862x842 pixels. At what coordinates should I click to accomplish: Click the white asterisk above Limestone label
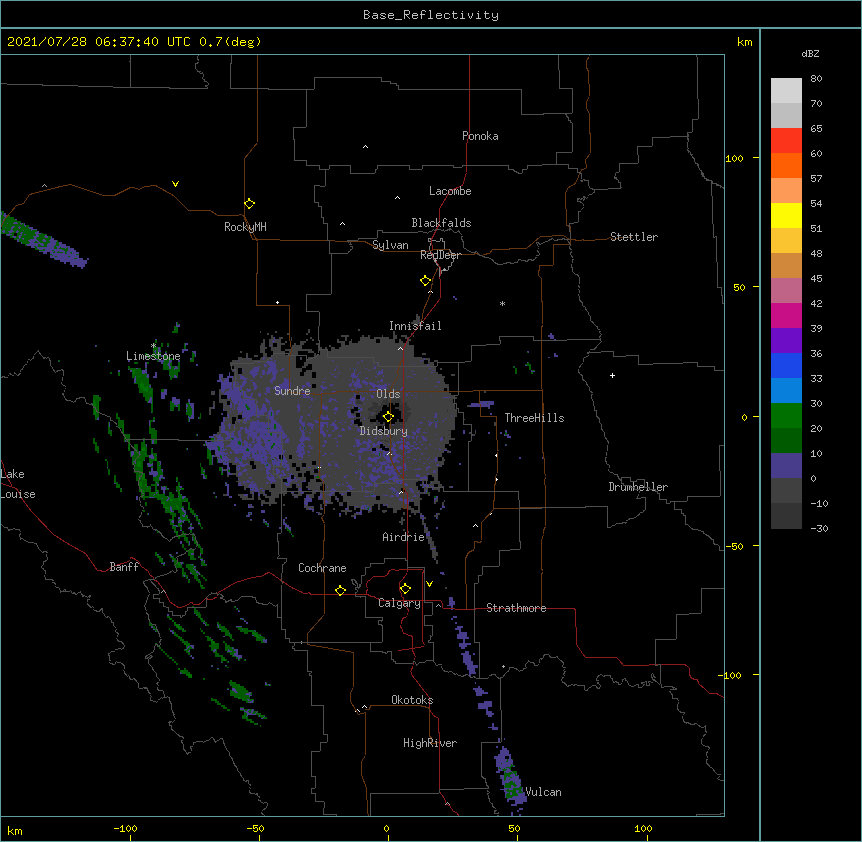point(153,346)
